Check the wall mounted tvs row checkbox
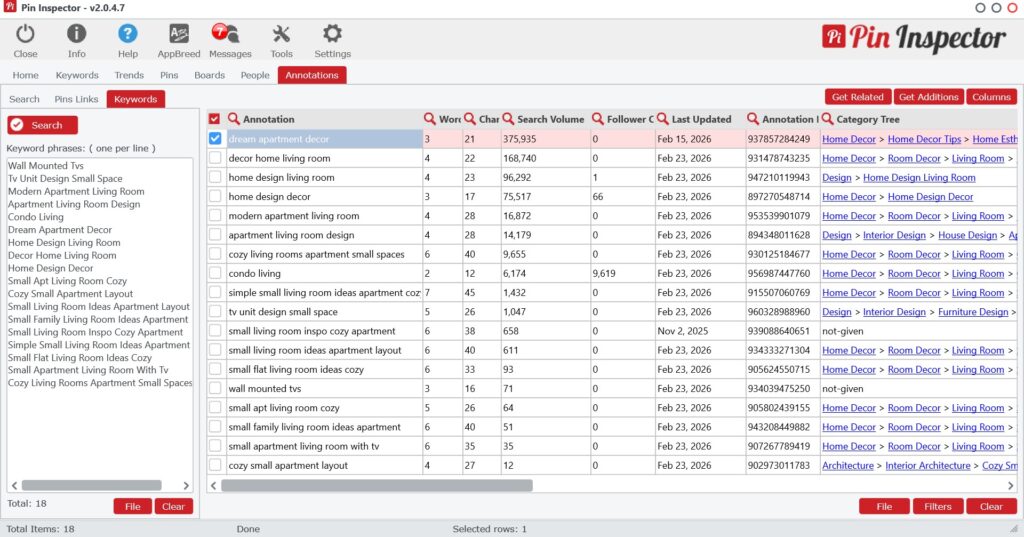Screen dimensions: 1024x537 pos(215,388)
